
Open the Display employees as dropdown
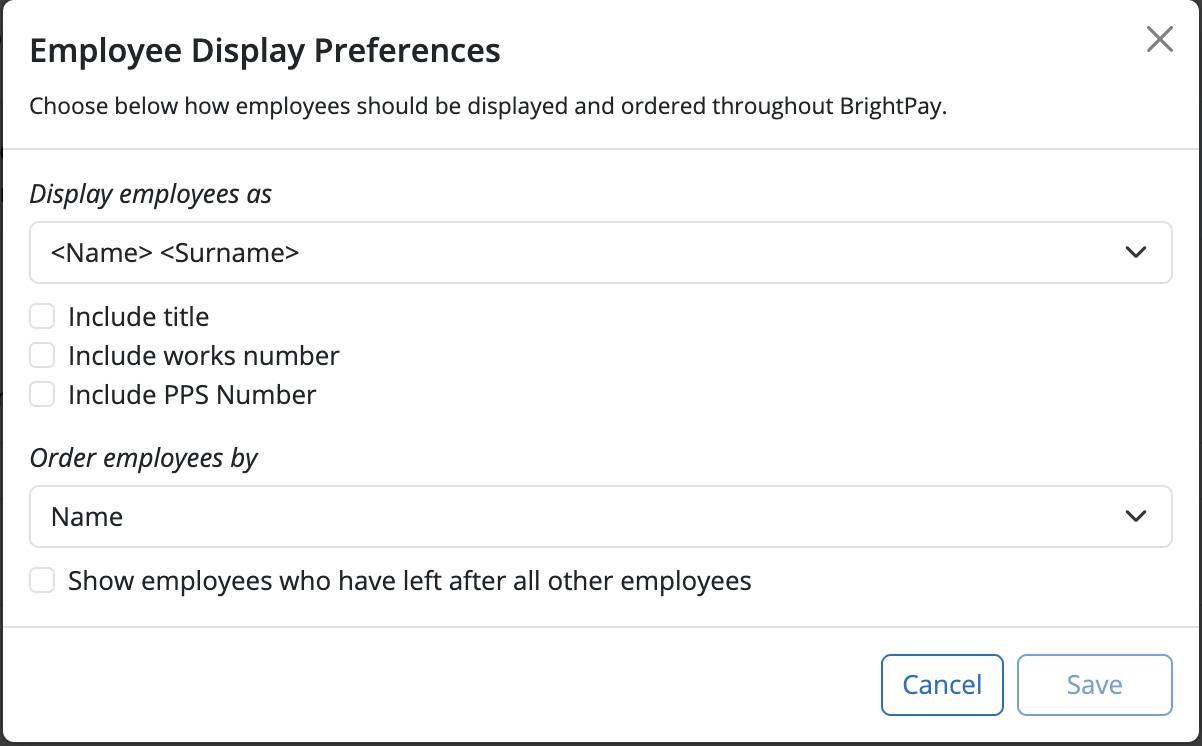tap(600, 252)
